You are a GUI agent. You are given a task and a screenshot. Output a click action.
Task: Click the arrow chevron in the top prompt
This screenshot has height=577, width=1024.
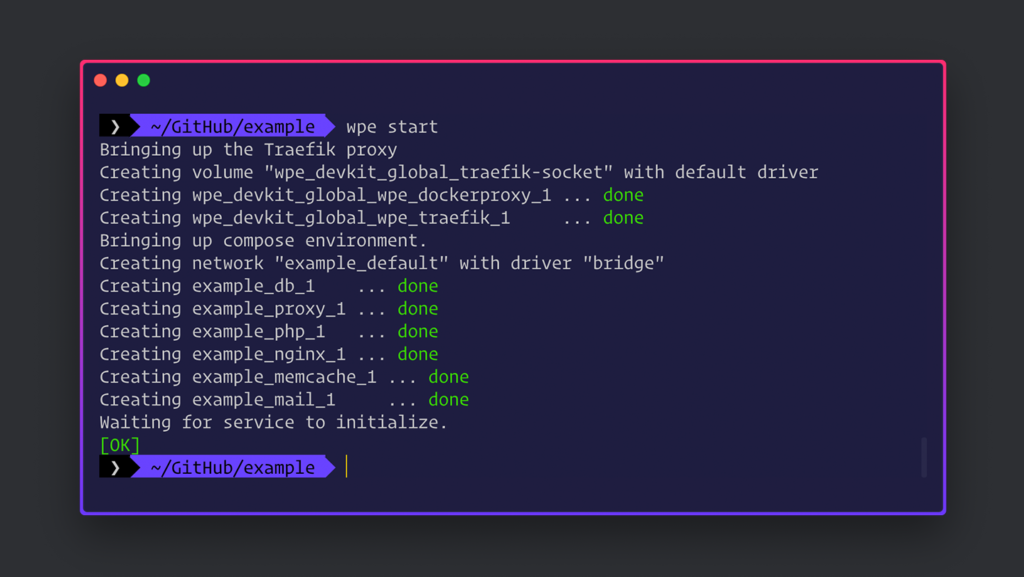[x=113, y=126]
